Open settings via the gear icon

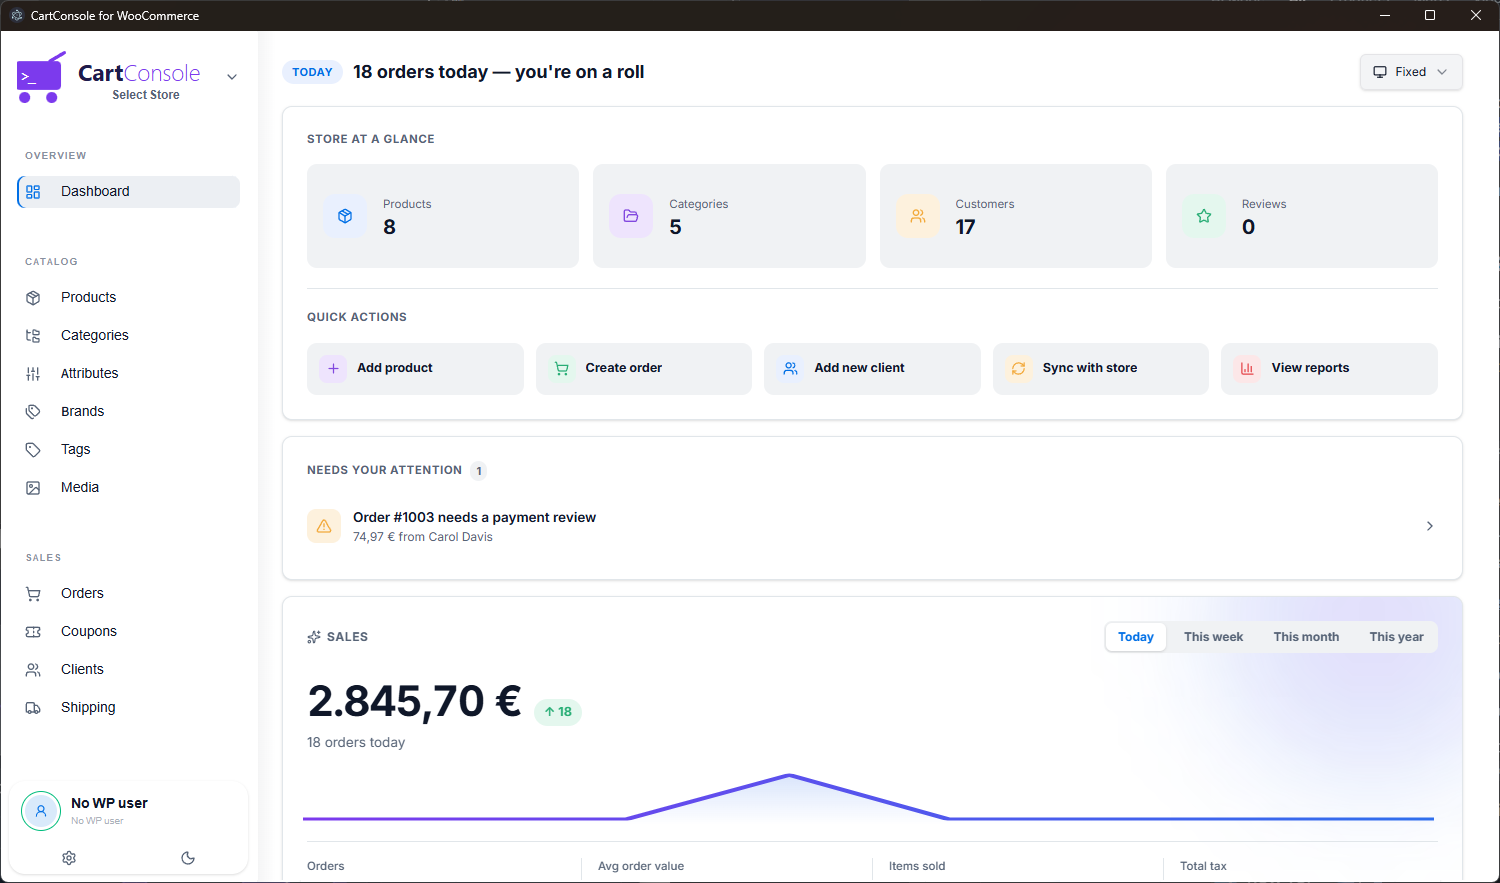69,858
